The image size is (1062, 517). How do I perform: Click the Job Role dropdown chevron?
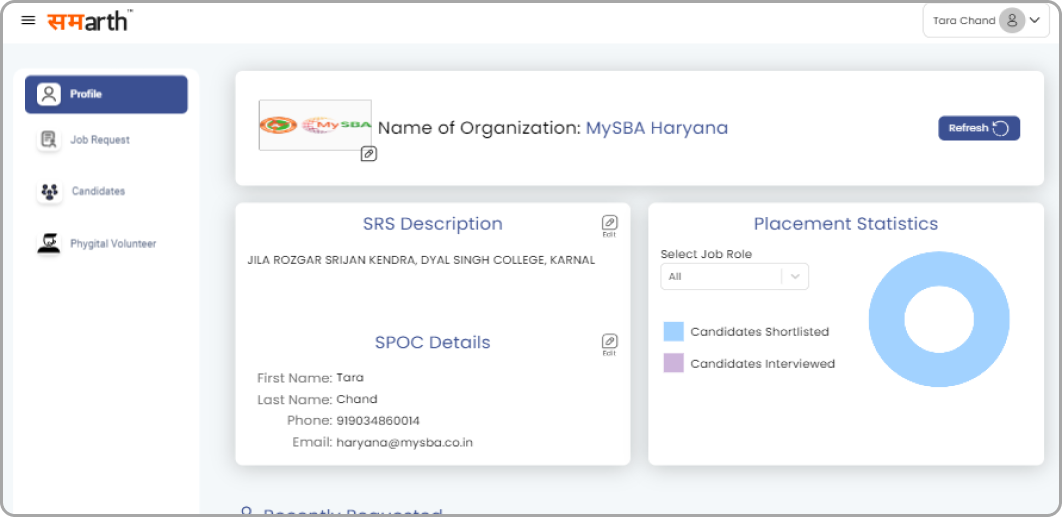point(795,277)
